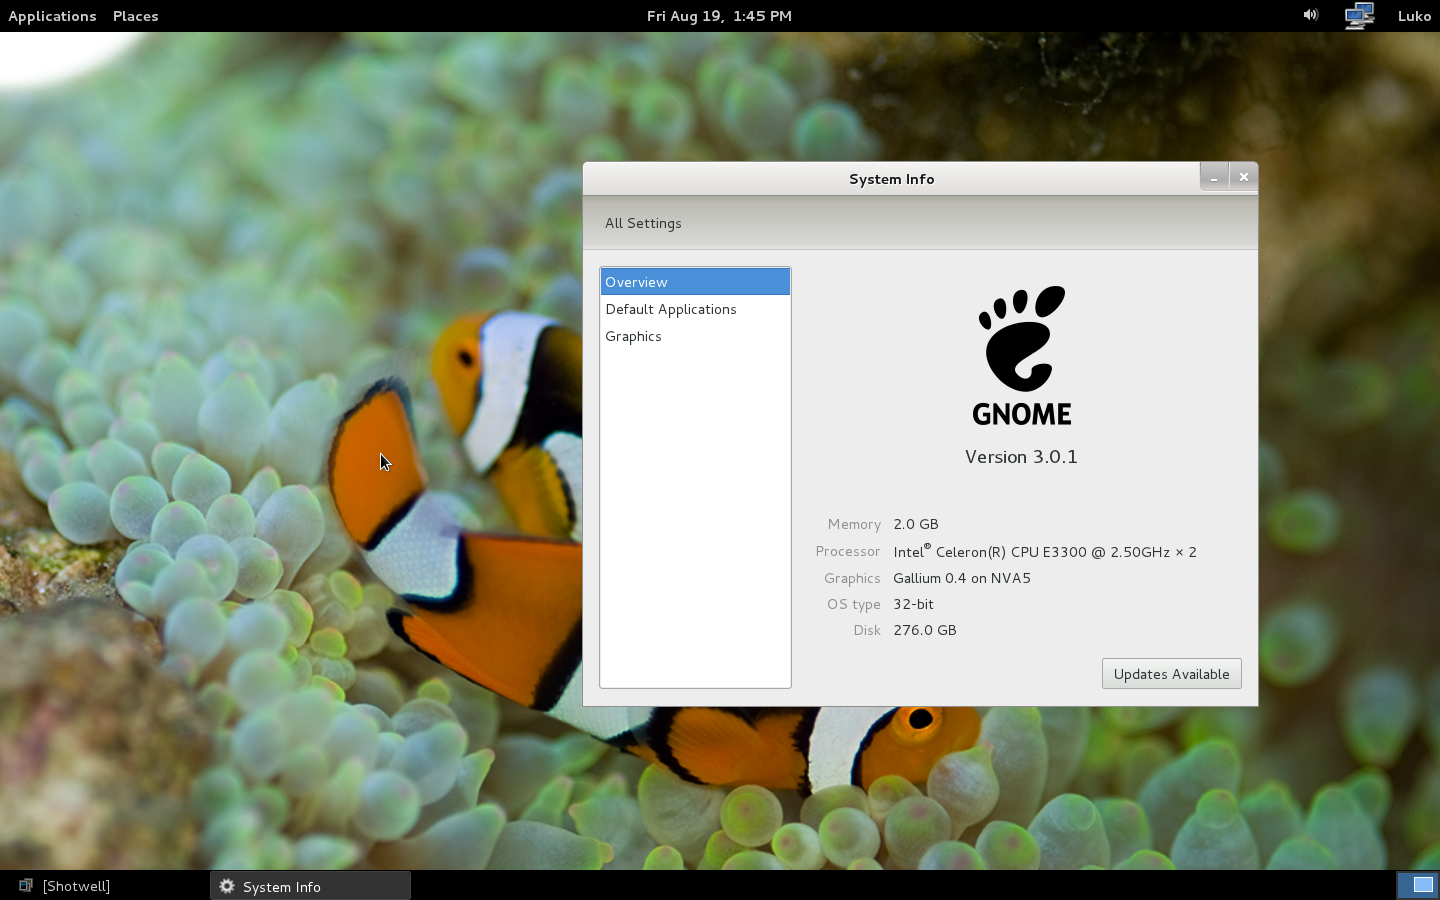Click the Version 3.0.1 text
Image resolution: width=1440 pixels, height=900 pixels.
tap(1021, 457)
